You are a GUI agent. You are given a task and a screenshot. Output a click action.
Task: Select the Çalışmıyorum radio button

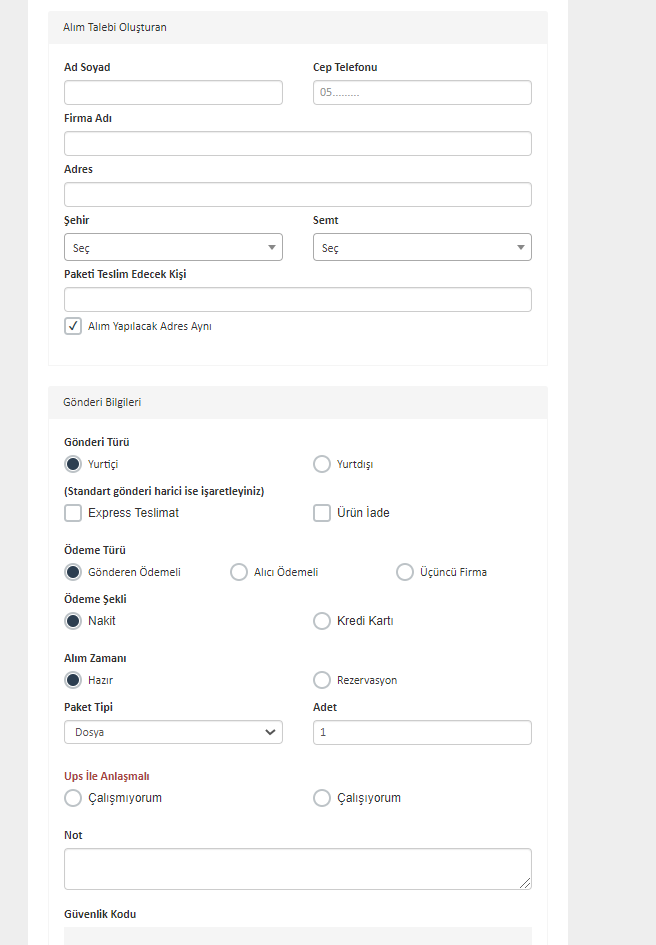[x=73, y=798]
